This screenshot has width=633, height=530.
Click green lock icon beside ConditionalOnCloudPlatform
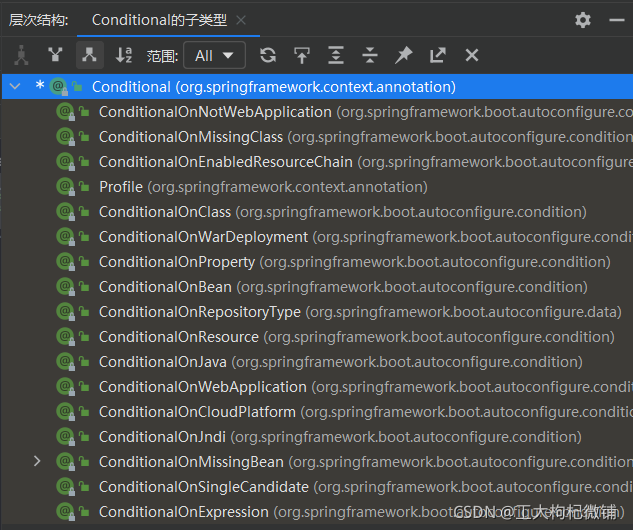[84, 412]
